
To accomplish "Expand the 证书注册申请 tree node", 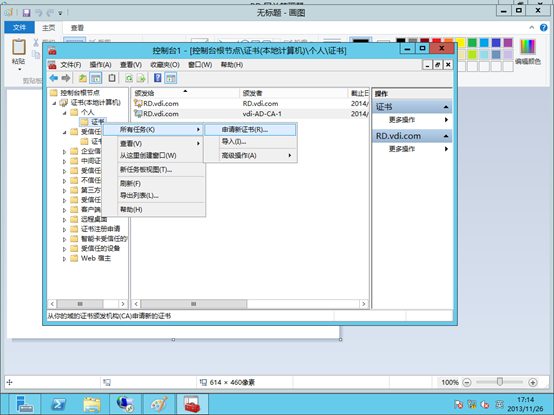I will [64, 230].
